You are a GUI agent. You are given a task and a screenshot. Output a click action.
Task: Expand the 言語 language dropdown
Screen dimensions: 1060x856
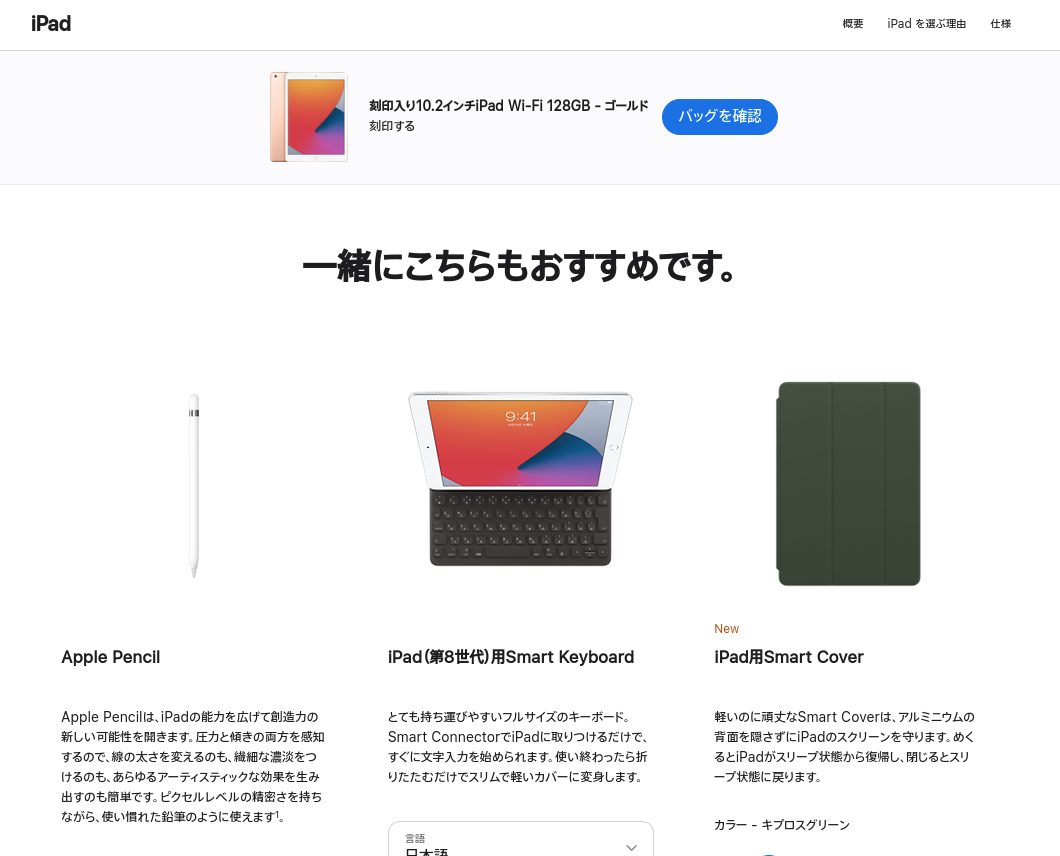[x=521, y=839]
